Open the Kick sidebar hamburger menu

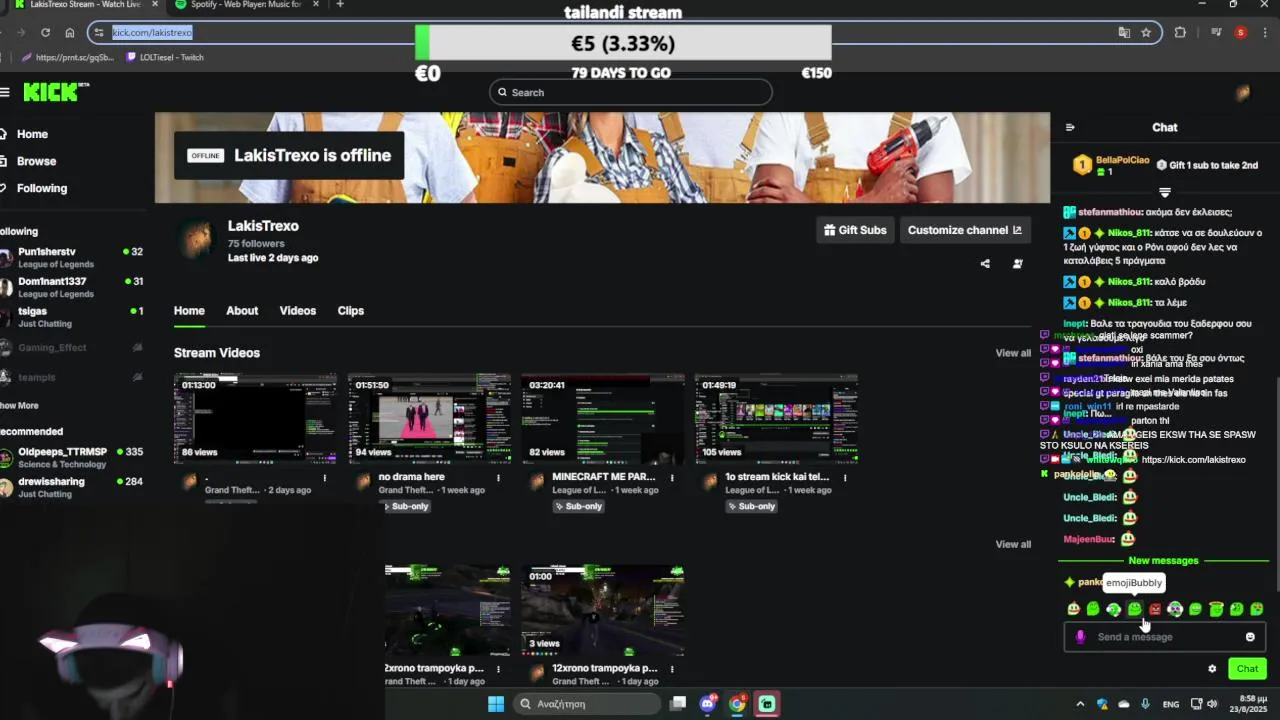(x=5, y=92)
